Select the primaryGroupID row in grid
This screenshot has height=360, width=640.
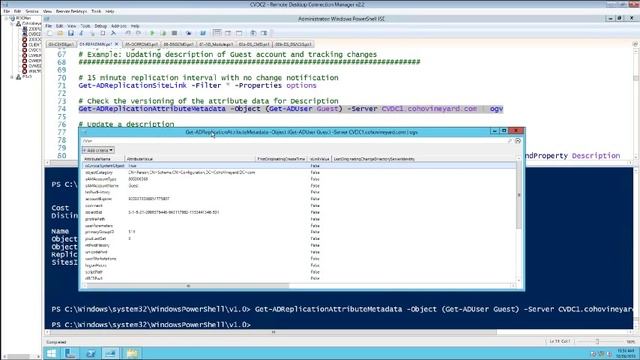(x=299, y=232)
